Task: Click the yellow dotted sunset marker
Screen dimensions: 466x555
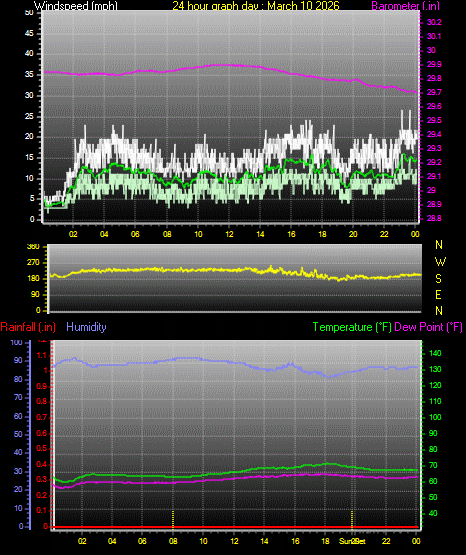Action: click(x=352, y=520)
